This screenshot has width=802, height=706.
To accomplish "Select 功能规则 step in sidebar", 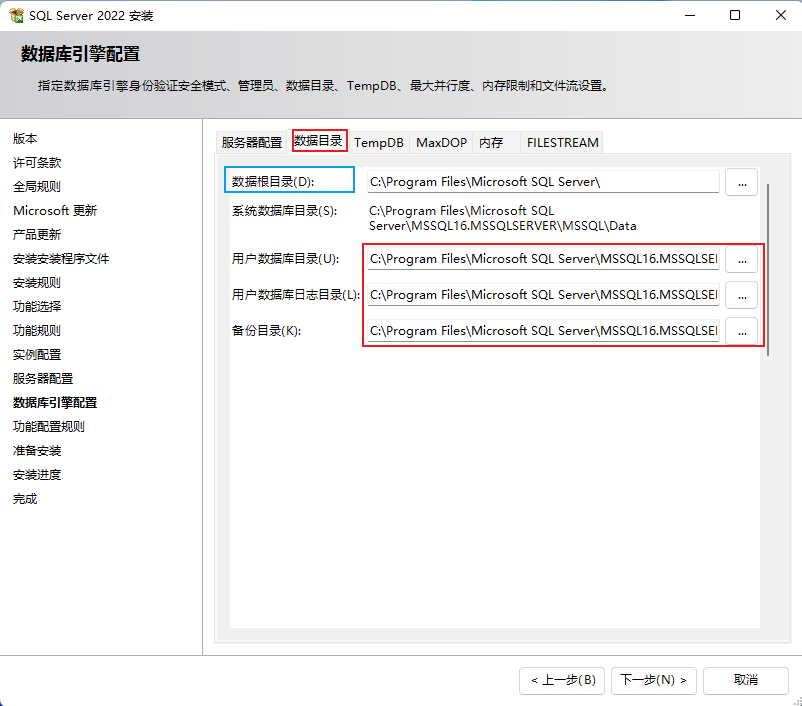I will tap(37, 330).
